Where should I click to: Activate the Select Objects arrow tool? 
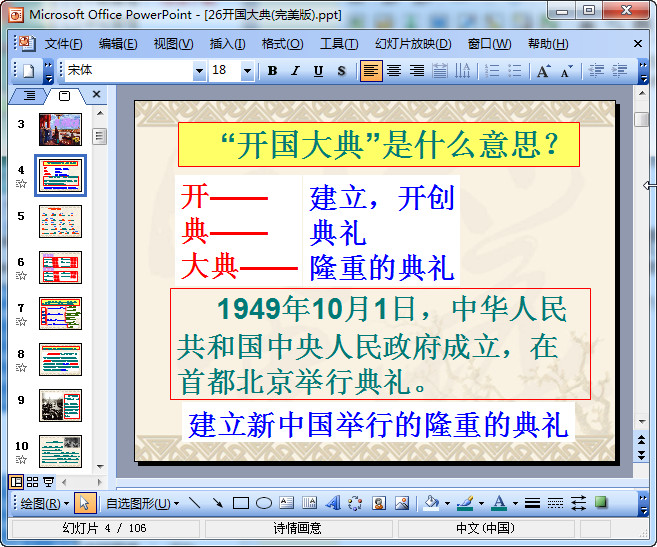(85, 503)
